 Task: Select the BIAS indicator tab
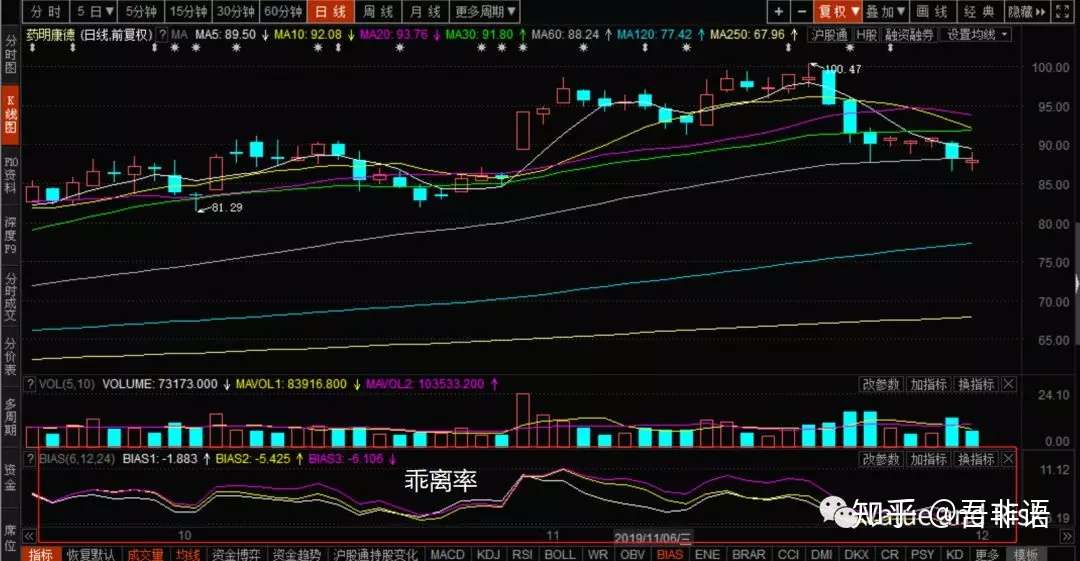tap(669, 554)
